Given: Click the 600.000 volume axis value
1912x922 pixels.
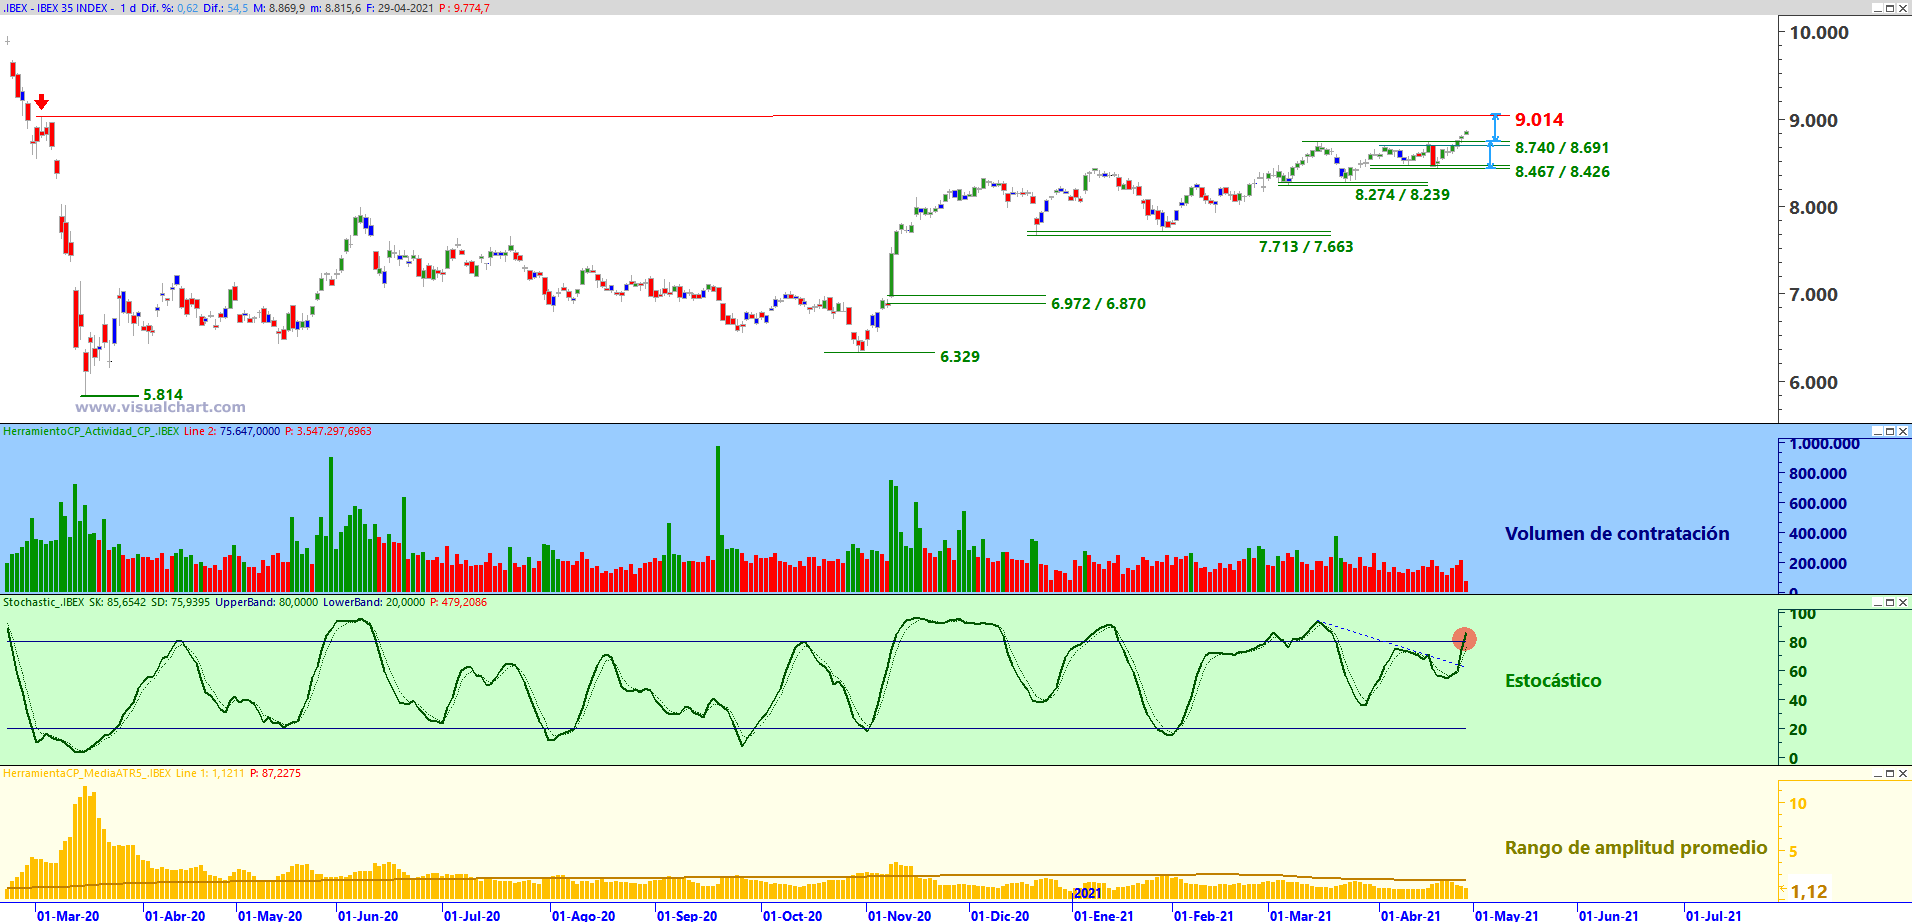Looking at the screenshot, I should coord(1818,504).
